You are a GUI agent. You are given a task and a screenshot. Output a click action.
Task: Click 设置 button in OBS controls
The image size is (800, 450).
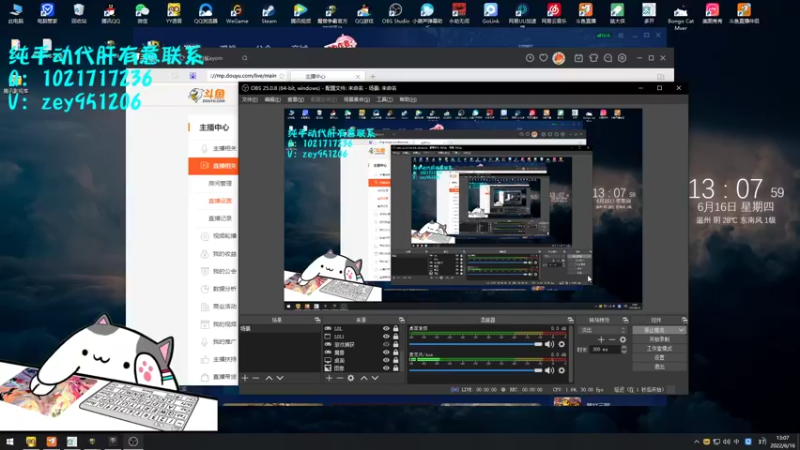[x=659, y=358]
